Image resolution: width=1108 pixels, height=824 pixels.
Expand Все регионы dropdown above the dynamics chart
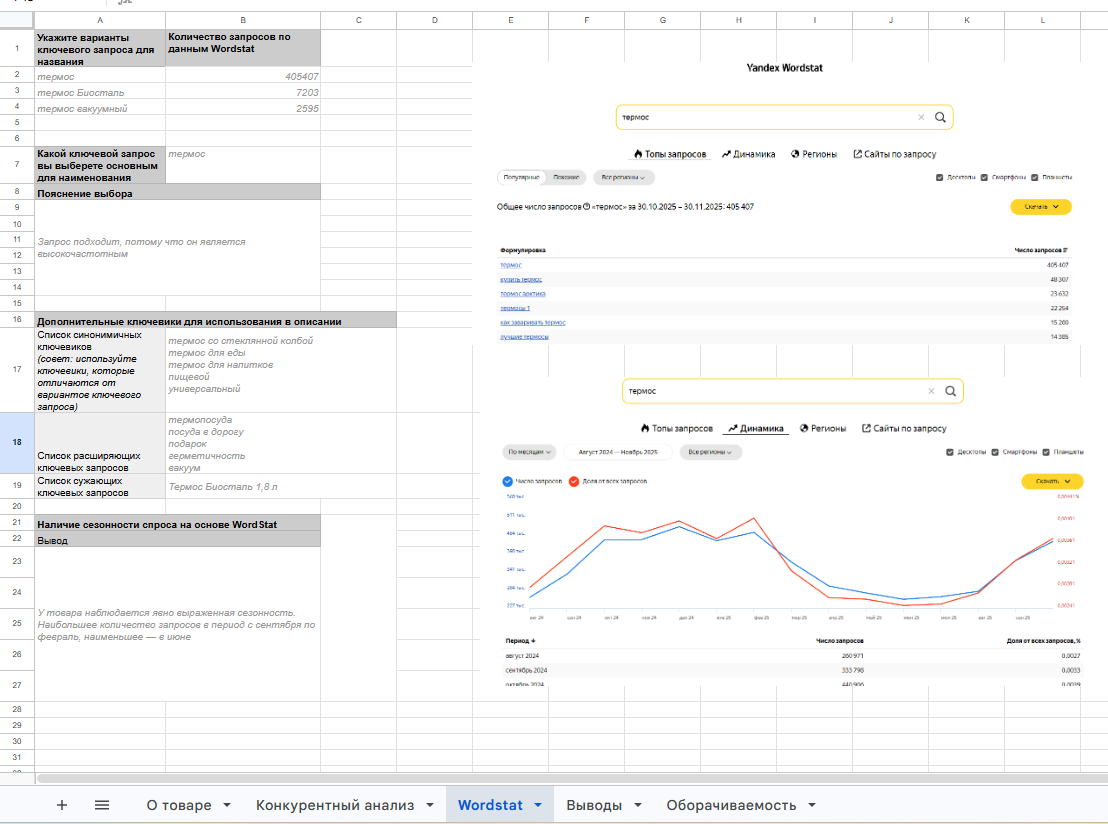click(710, 452)
